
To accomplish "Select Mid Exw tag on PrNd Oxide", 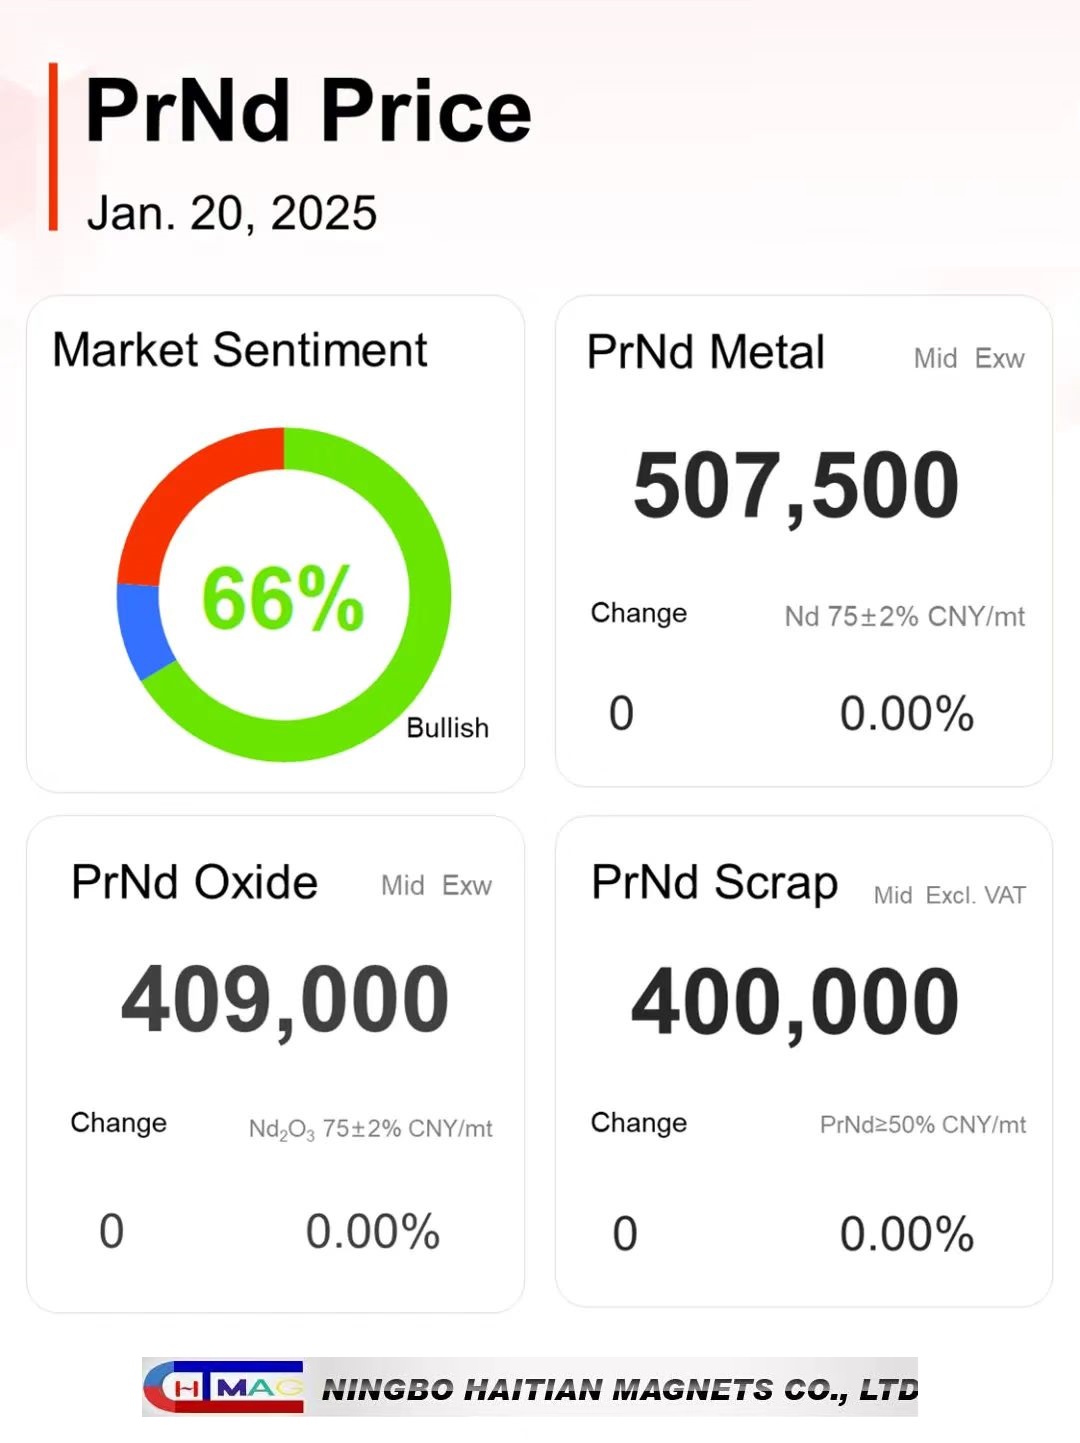I will pos(437,885).
